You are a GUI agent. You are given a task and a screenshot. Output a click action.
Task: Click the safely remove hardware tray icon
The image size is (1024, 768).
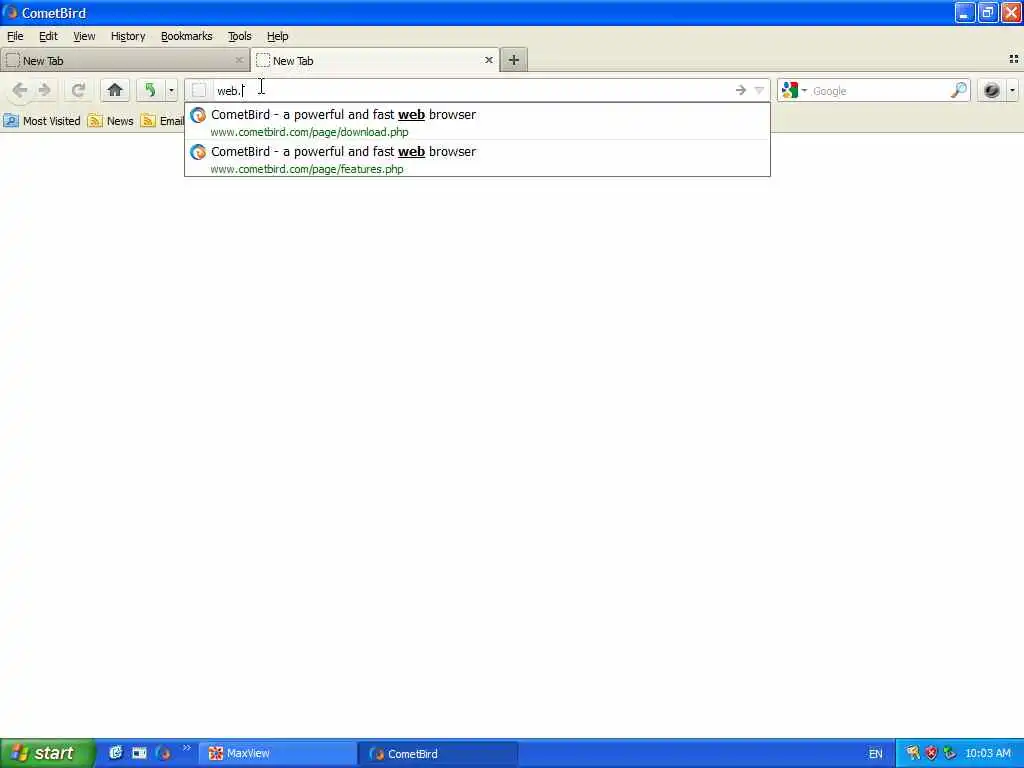(x=950, y=753)
